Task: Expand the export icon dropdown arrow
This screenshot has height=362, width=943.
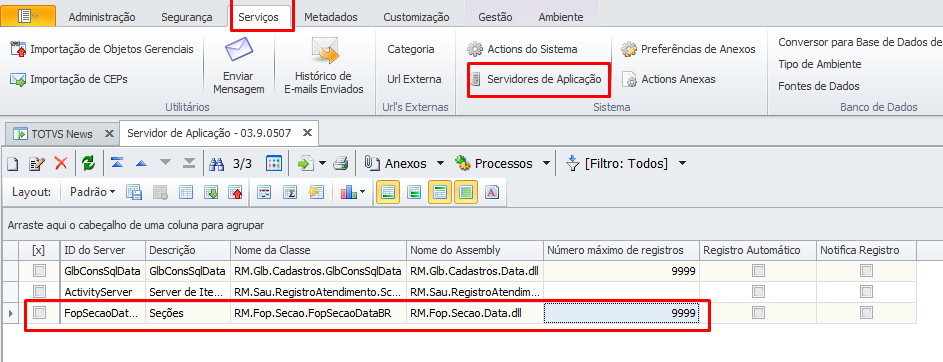Action: 322,164
